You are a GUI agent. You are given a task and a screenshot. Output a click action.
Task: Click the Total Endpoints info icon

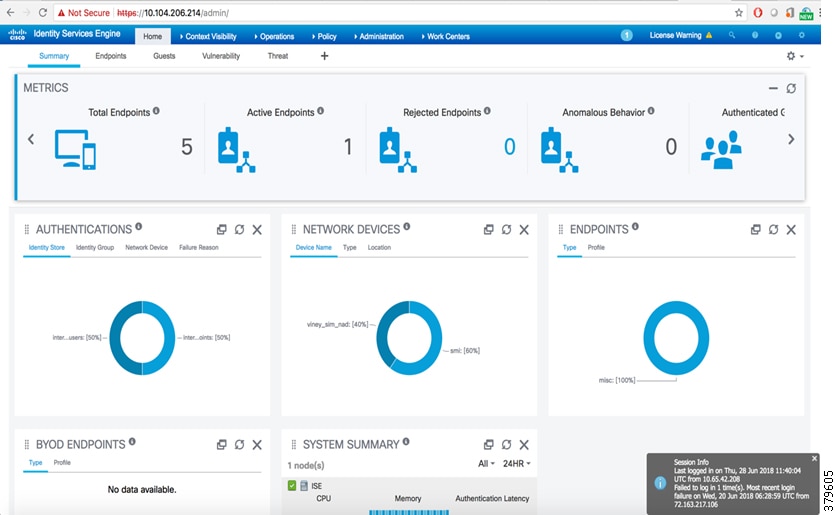(x=156, y=111)
